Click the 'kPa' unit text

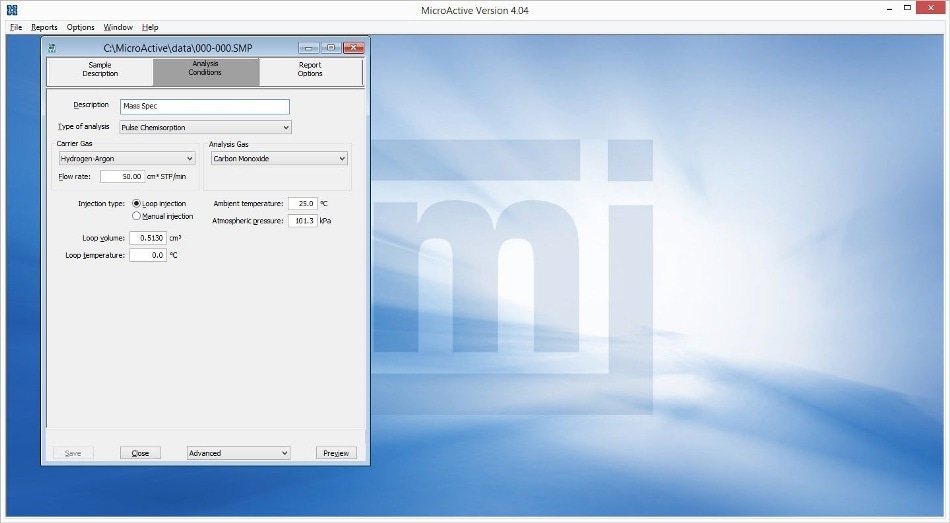(325, 221)
